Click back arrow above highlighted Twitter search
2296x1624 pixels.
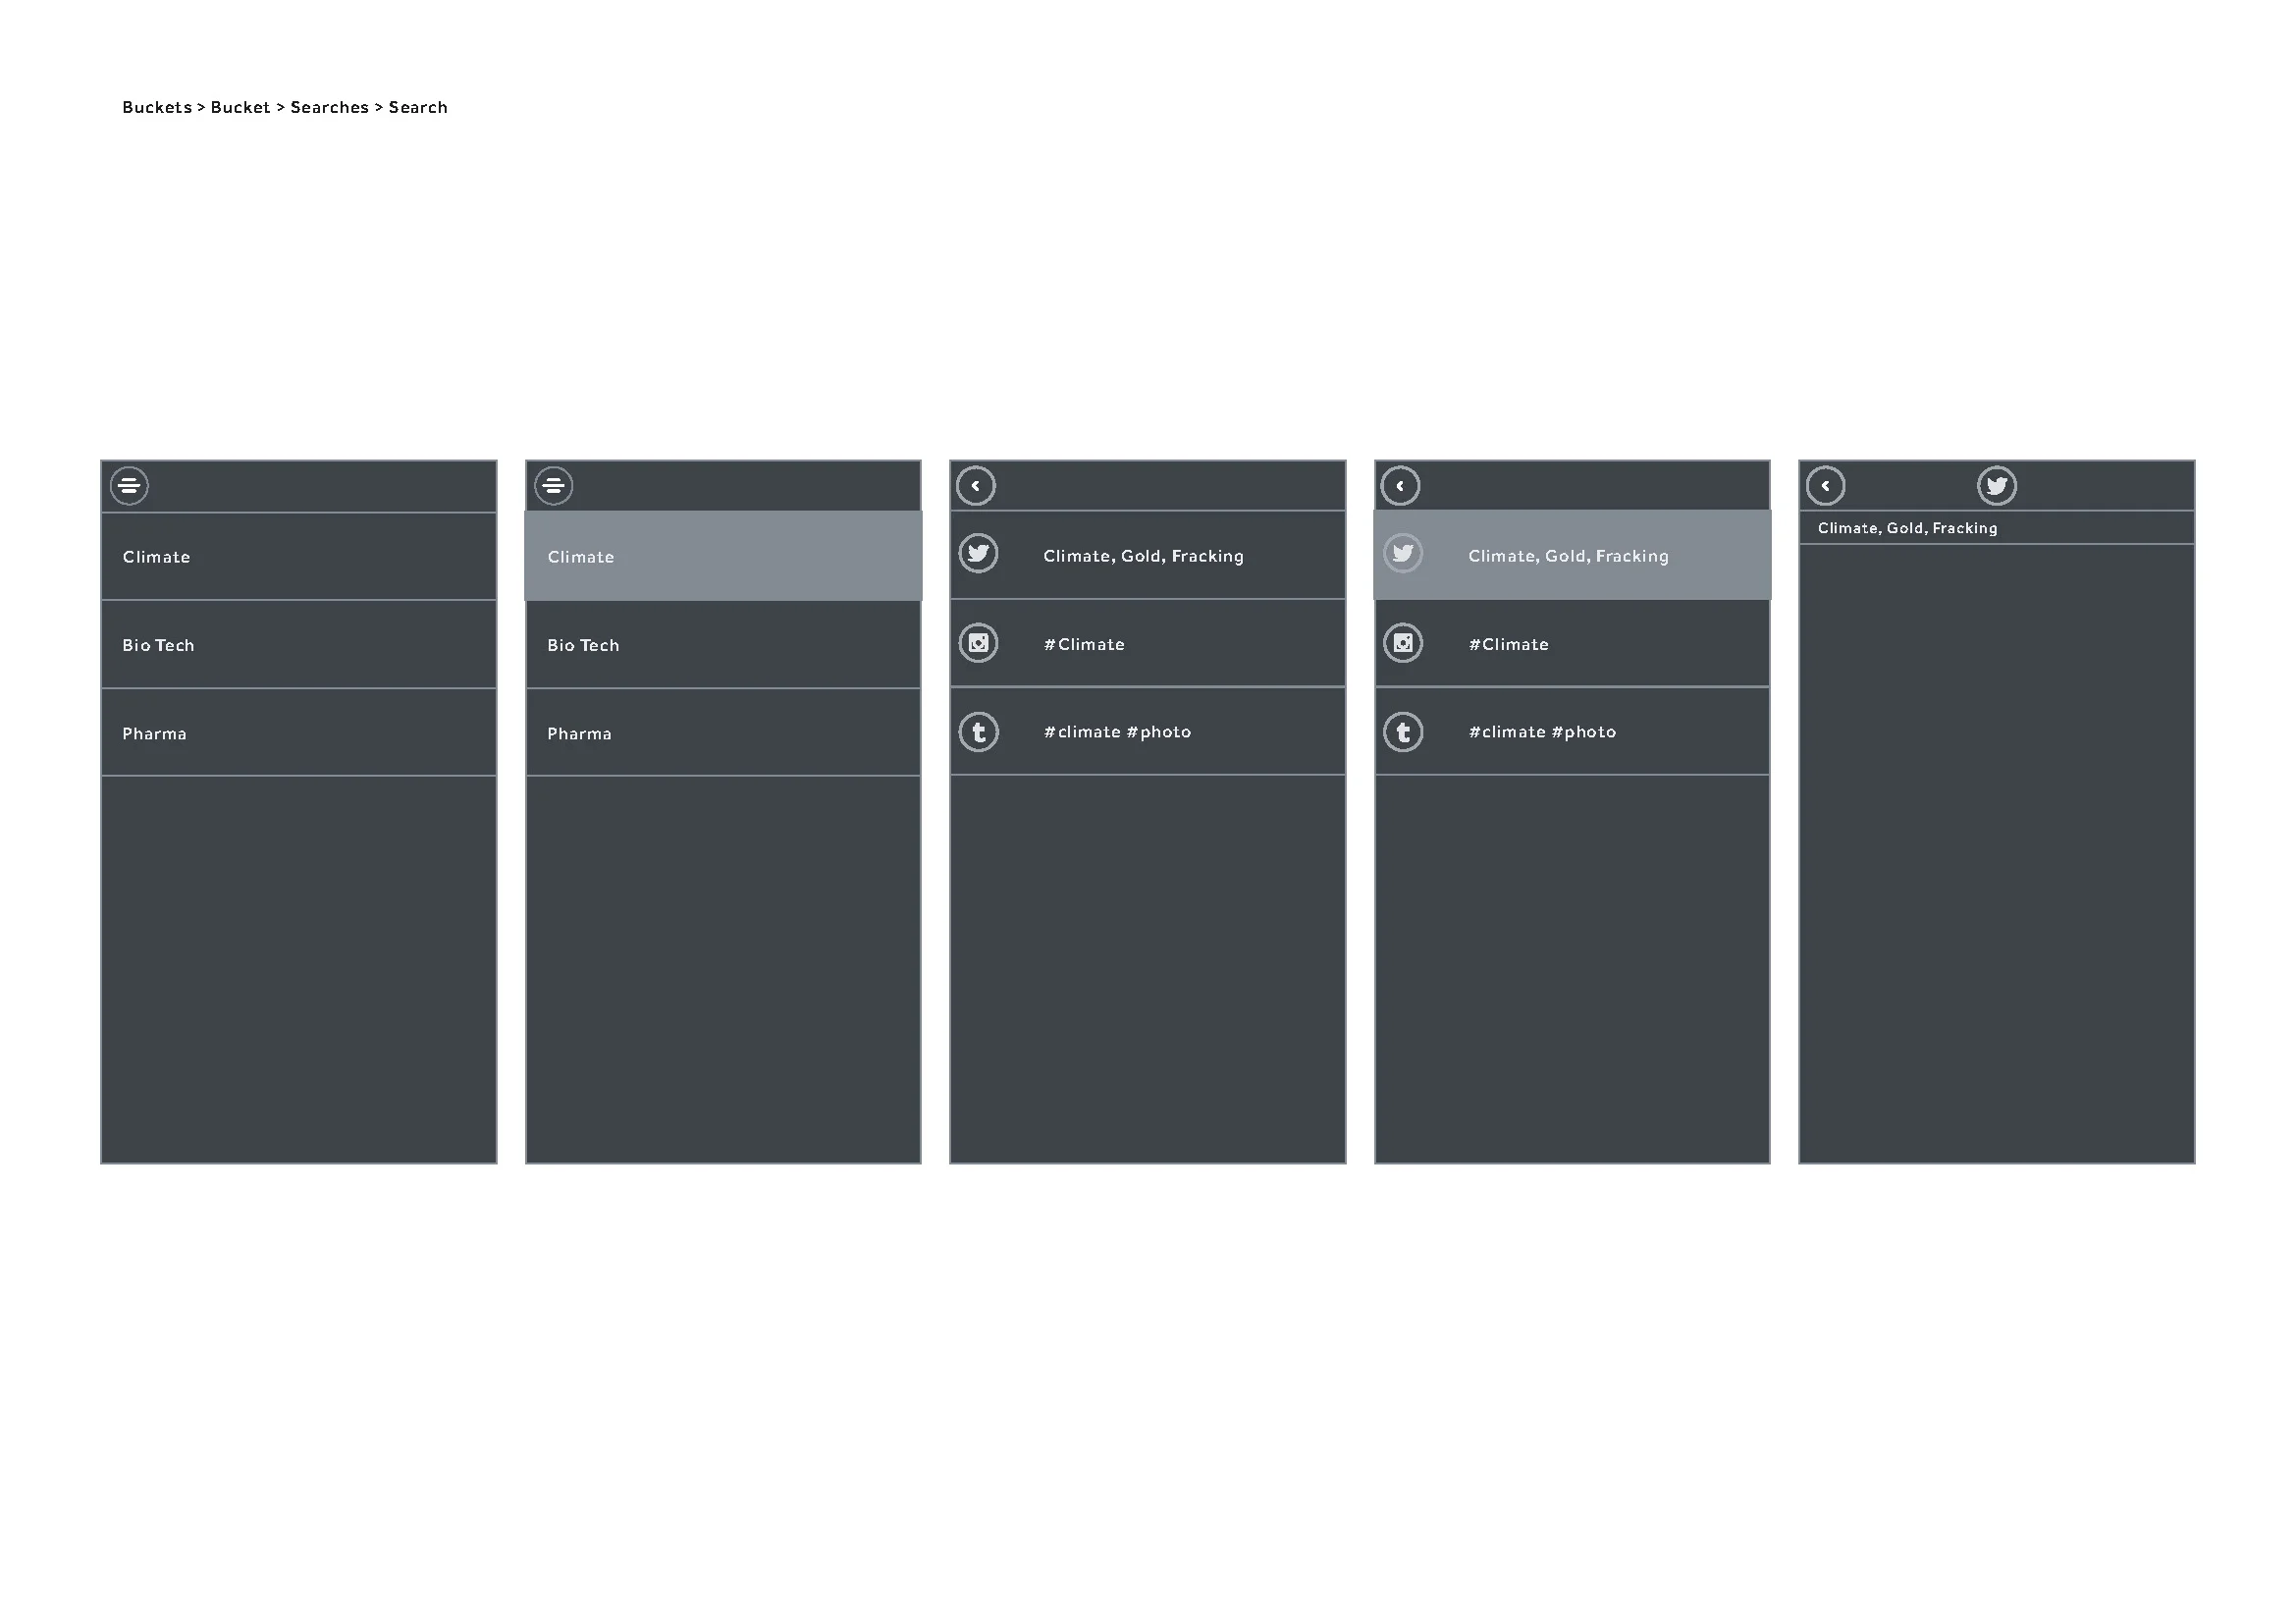pyautogui.click(x=1400, y=486)
